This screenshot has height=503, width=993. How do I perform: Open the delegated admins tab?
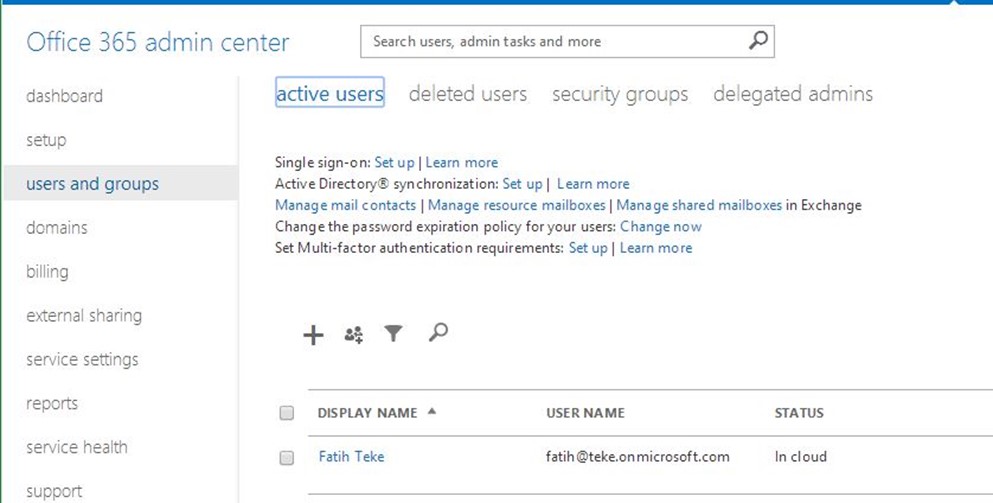[793, 94]
